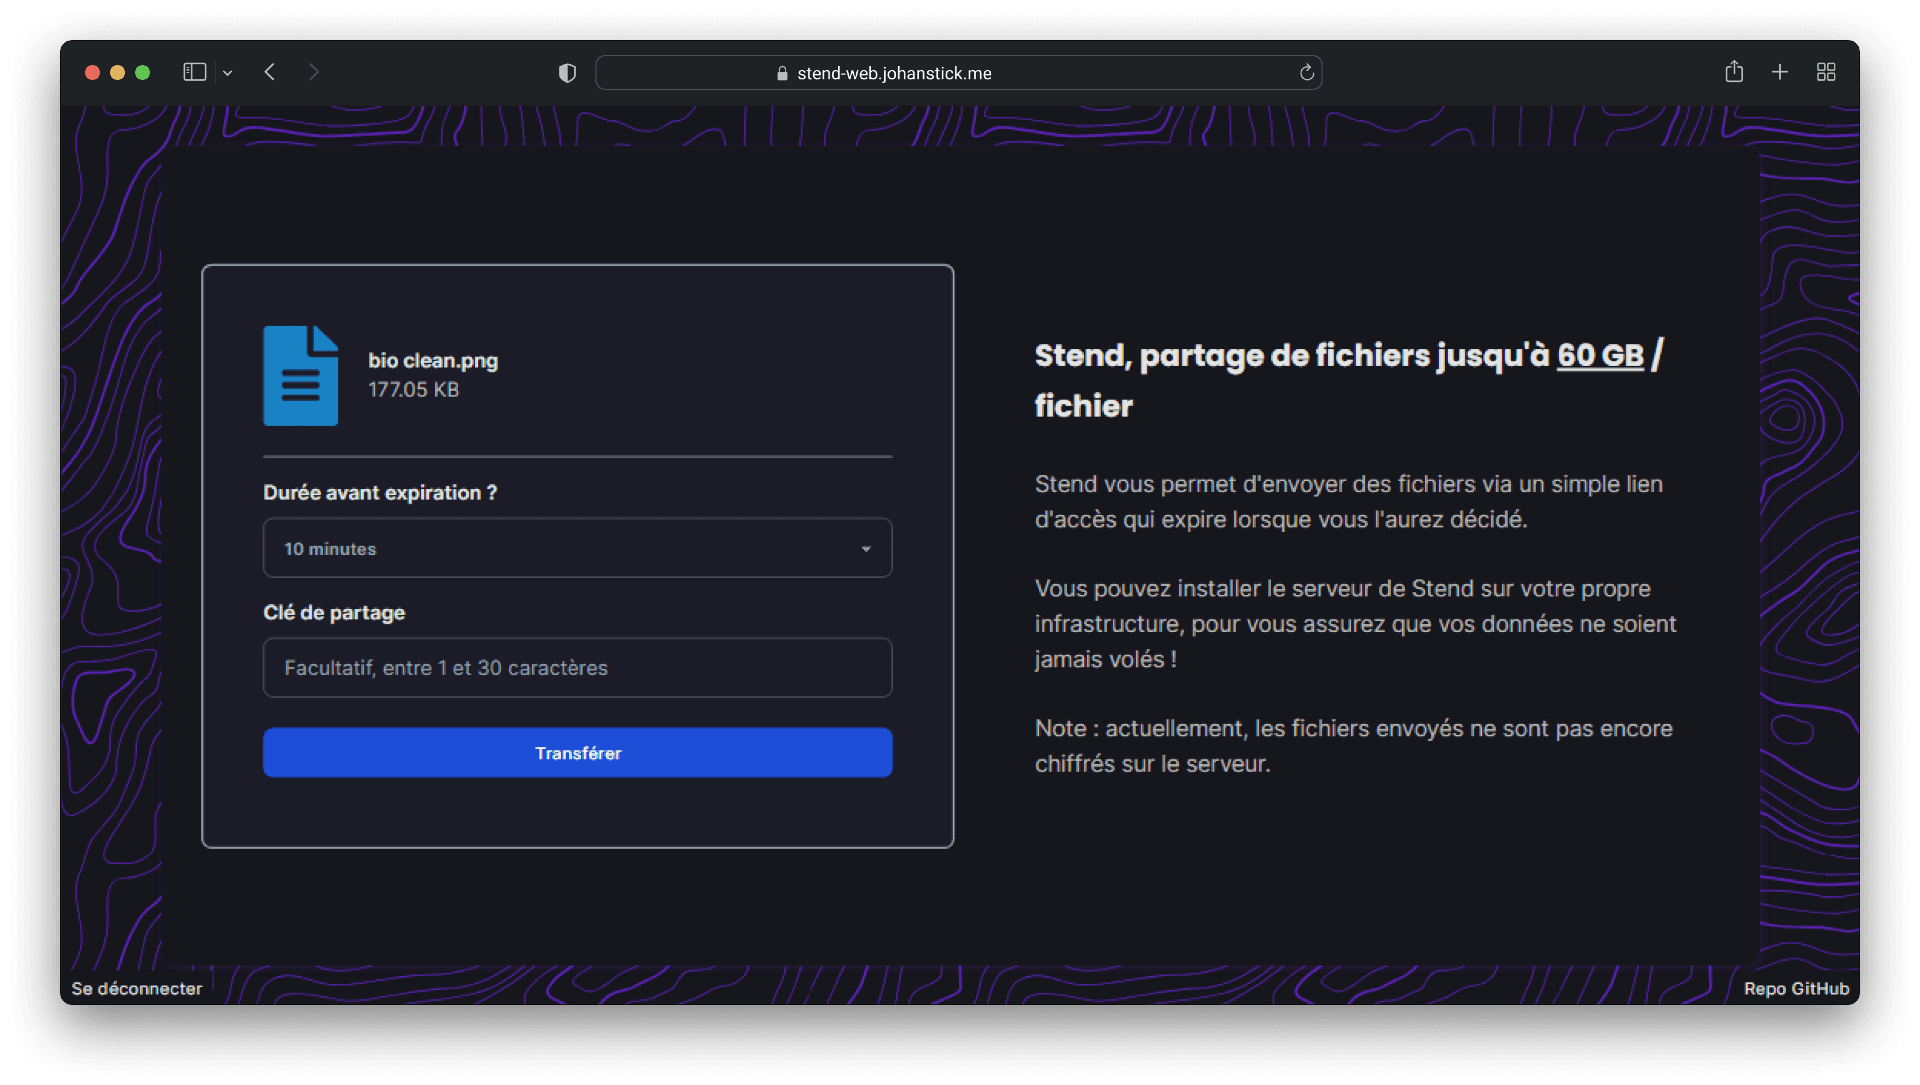1920x1085 pixels.
Task: Click the paragraph starting 'Stend vous permet'
Action: click(1349, 502)
